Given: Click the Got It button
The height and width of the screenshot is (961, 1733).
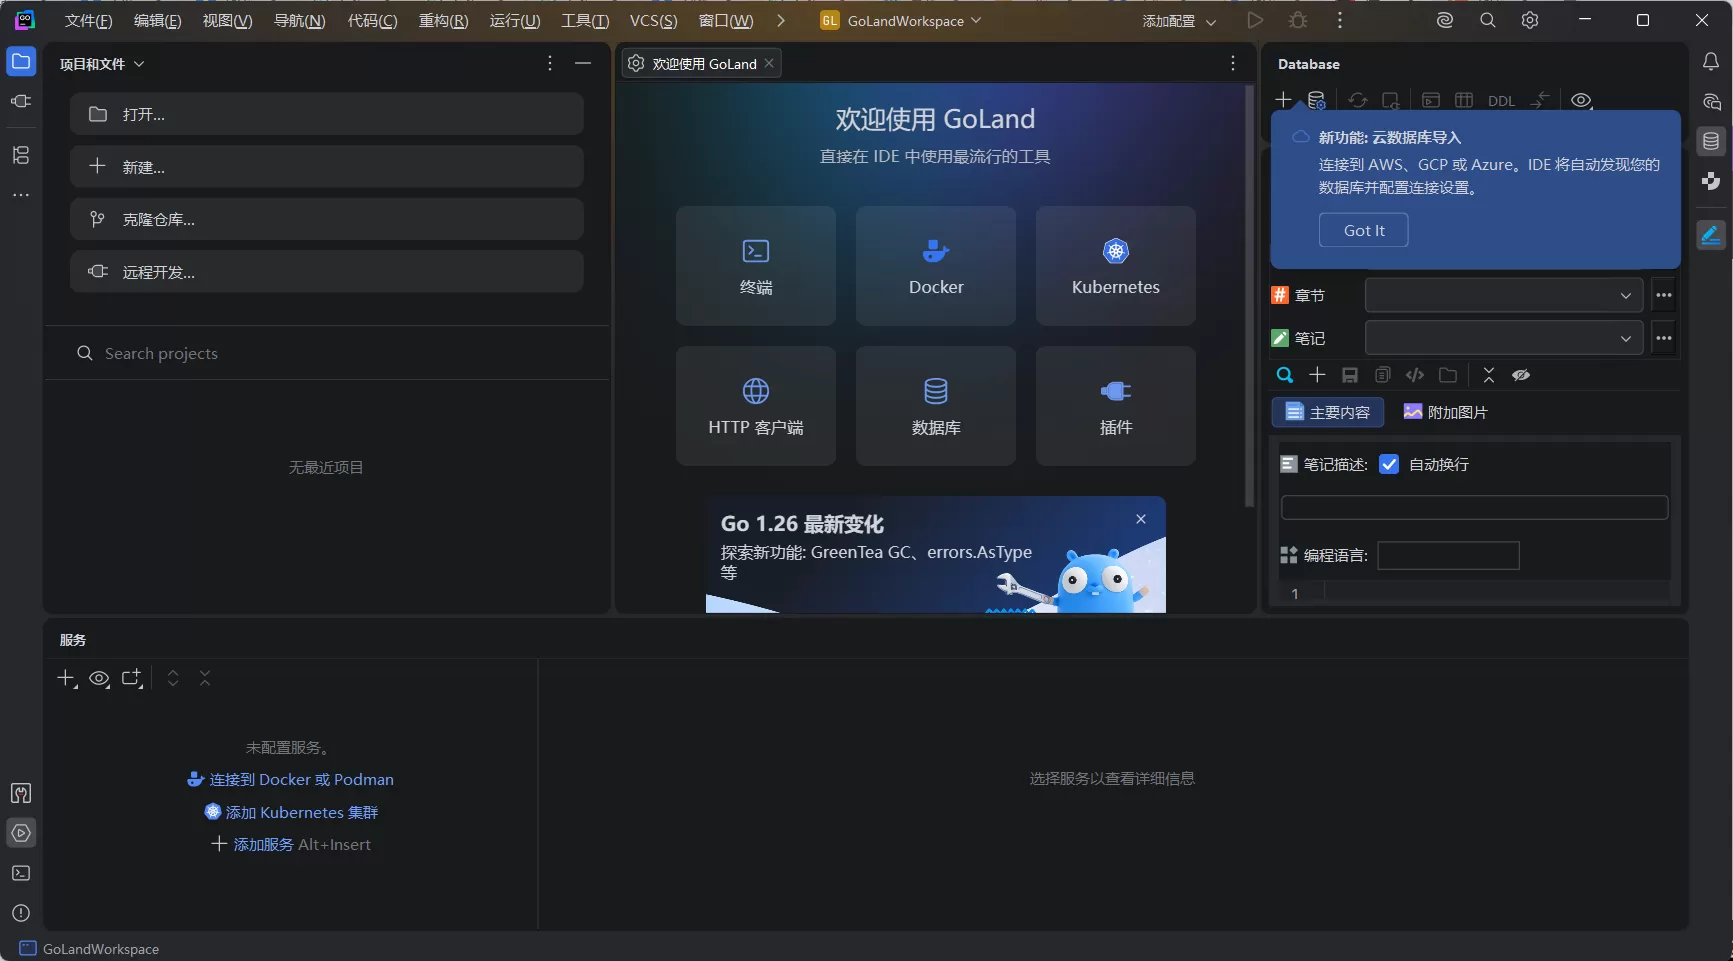Looking at the screenshot, I should pyautogui.click(x=1363, y=230).
